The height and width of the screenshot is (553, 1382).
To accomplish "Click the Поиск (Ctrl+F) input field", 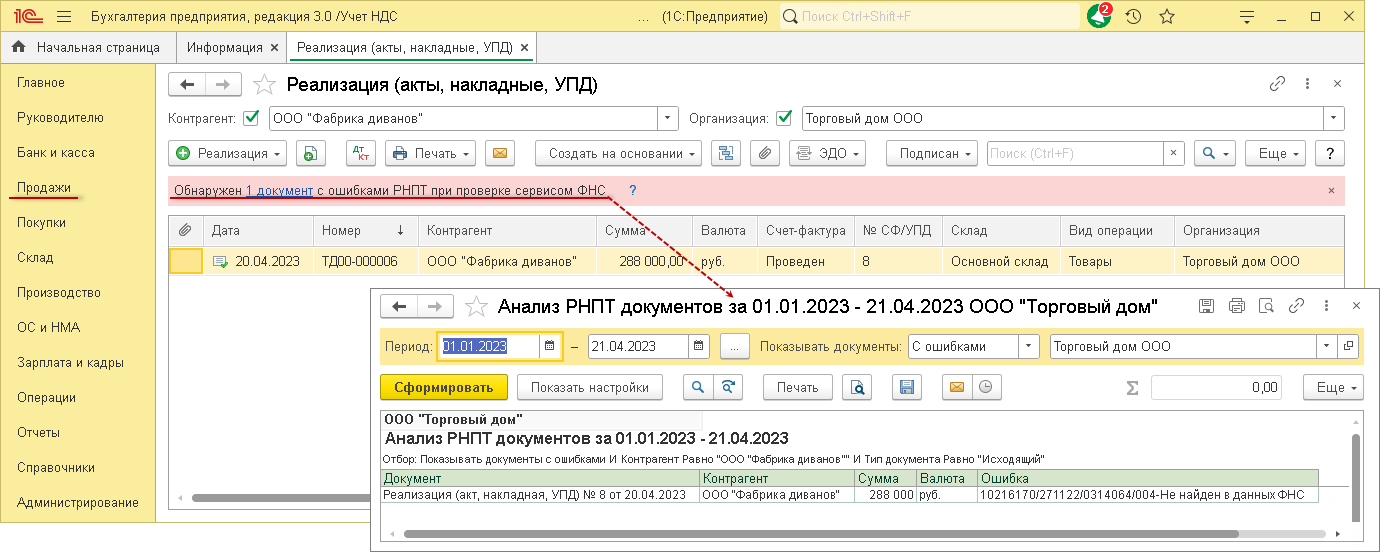I will (1075, 153).
